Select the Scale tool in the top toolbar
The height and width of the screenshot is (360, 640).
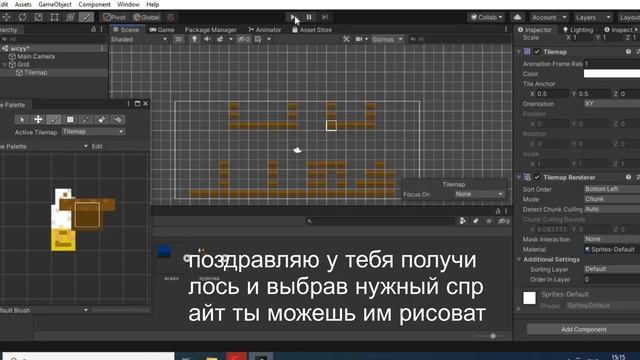point(38,17)
